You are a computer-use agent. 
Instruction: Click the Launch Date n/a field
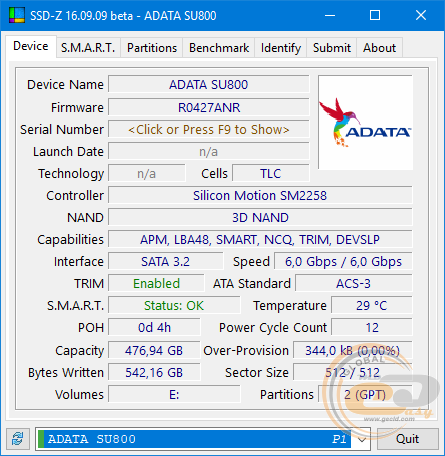(x=209, y=152)
